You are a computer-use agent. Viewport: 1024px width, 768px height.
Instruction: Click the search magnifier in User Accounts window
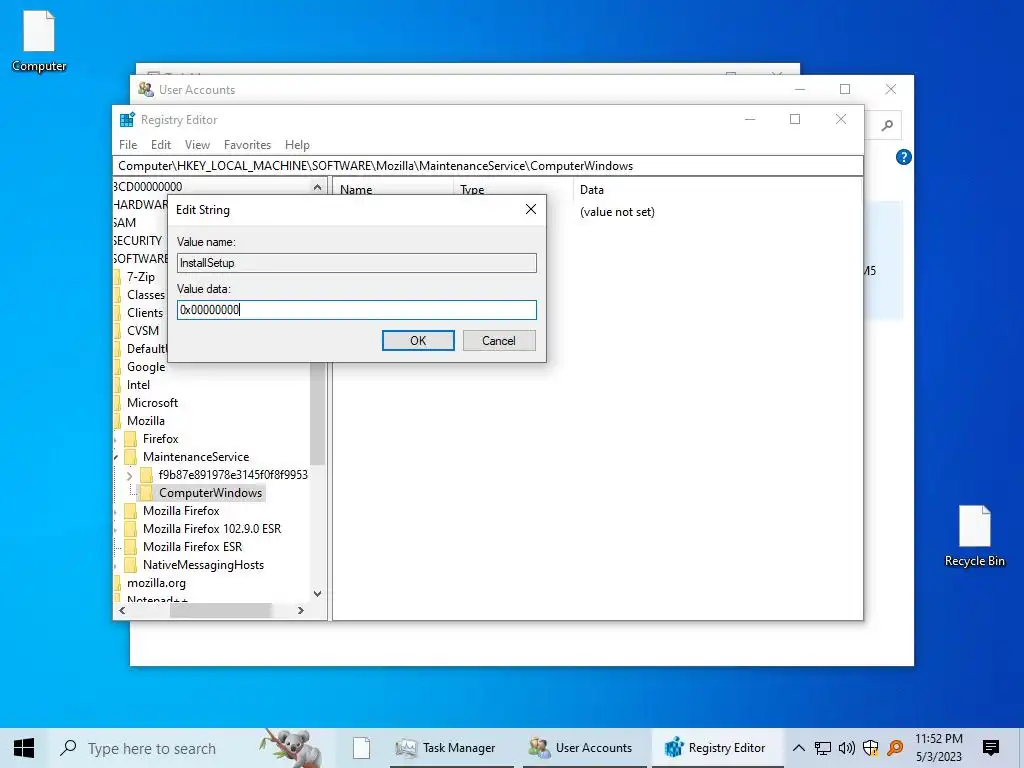click(887, 125)
